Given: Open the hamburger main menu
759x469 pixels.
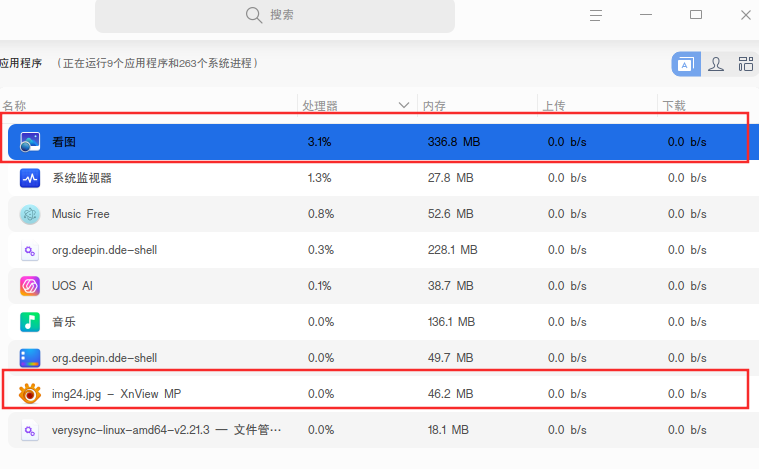Looking at the screenshot, I should [596, 15].
